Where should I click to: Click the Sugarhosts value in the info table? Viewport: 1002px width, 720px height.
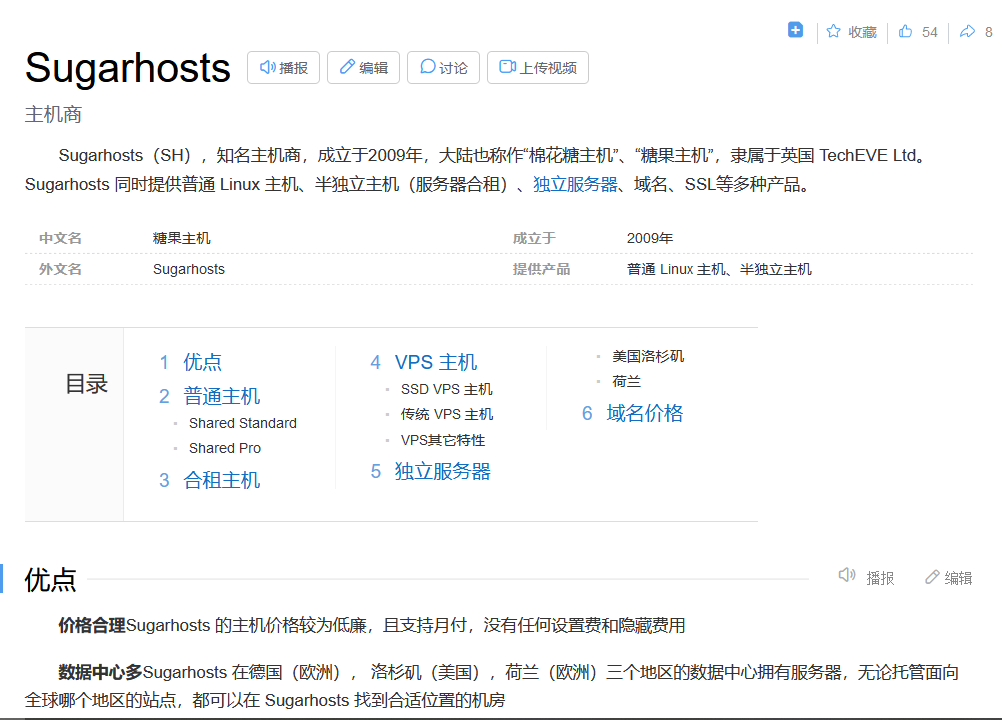(x=189, y=269)
